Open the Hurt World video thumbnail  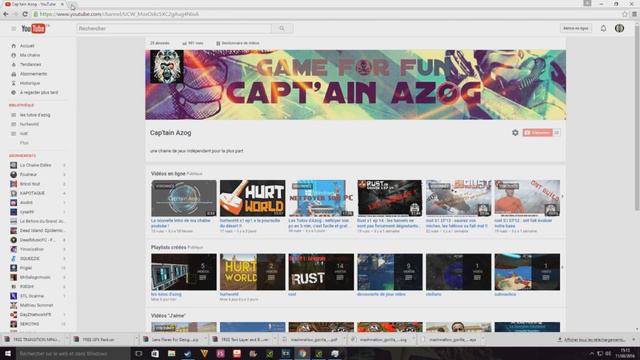coord(253,198)
